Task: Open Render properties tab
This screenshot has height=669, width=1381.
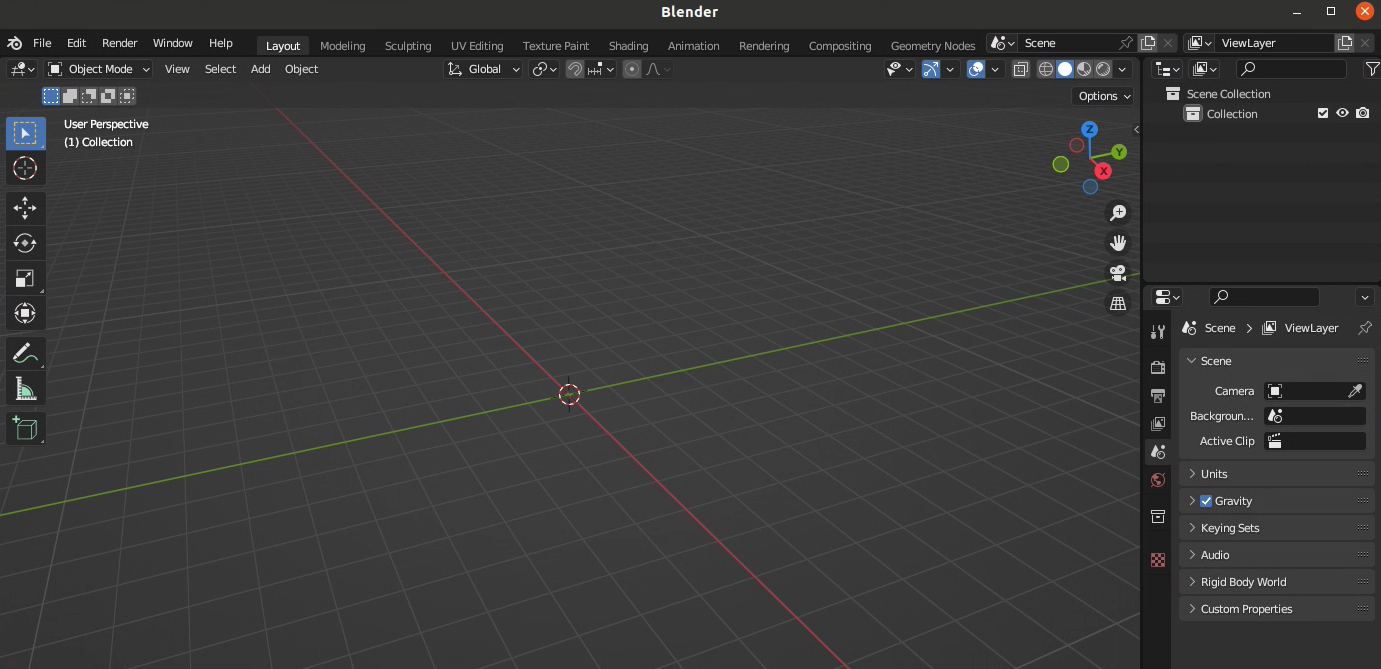Action: (1158, 367)
